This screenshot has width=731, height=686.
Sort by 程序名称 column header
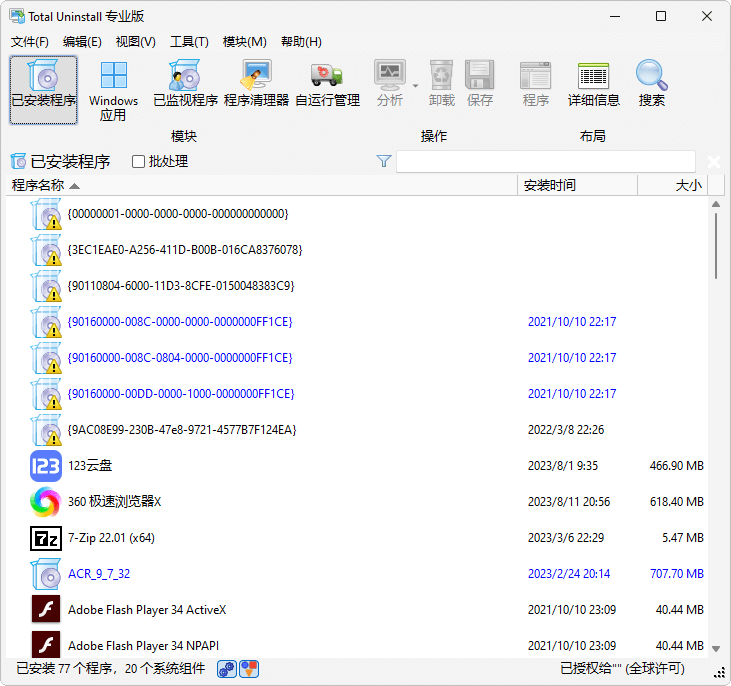pos(261,186)
